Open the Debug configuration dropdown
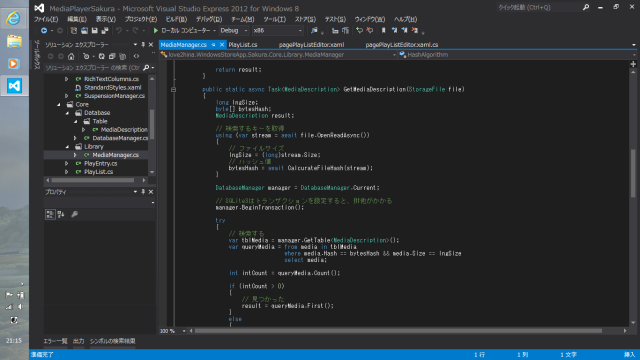The width and height of the screenshot is (640, 360). (x=234, y=31)
